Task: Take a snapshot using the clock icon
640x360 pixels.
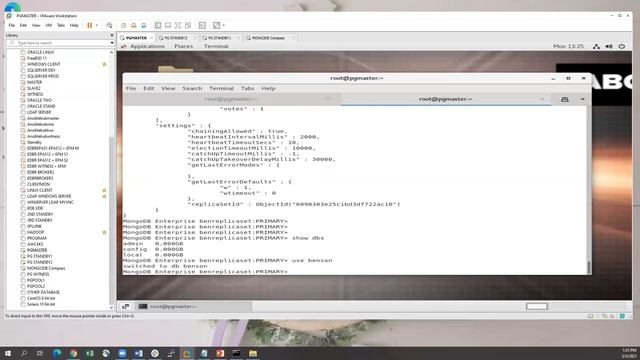Action: pyautogui.click(x=123, y=25)
